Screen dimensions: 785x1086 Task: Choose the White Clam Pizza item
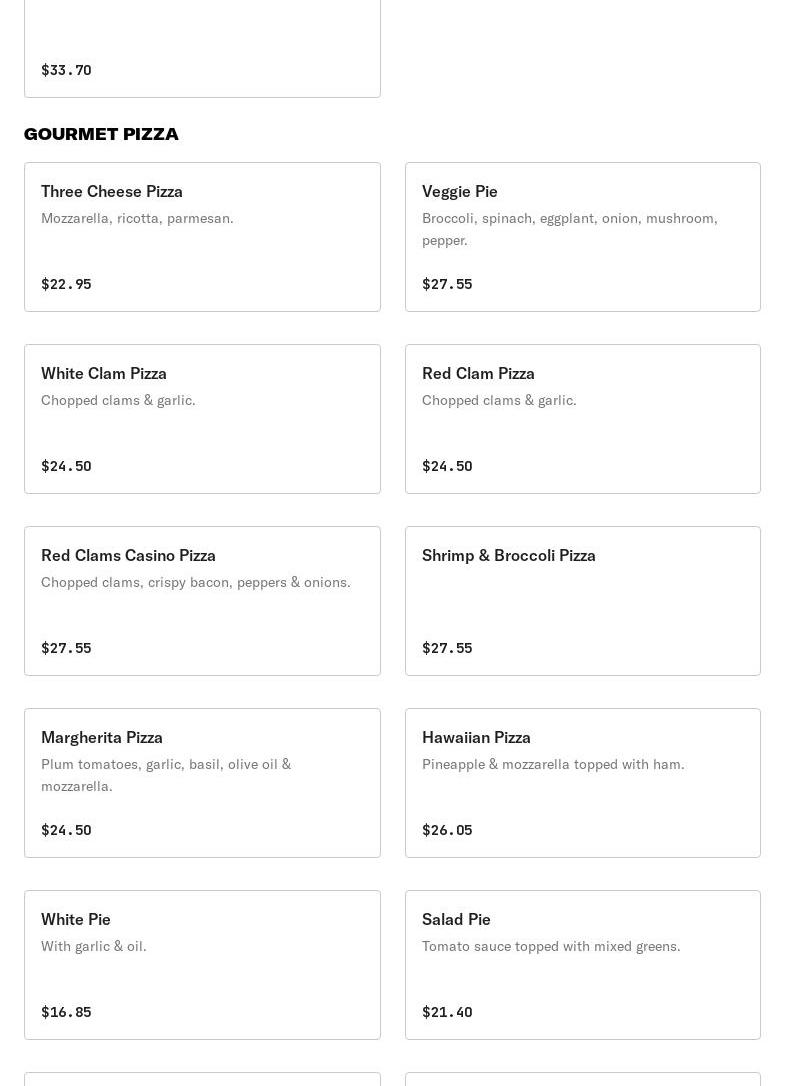[202, 419]
